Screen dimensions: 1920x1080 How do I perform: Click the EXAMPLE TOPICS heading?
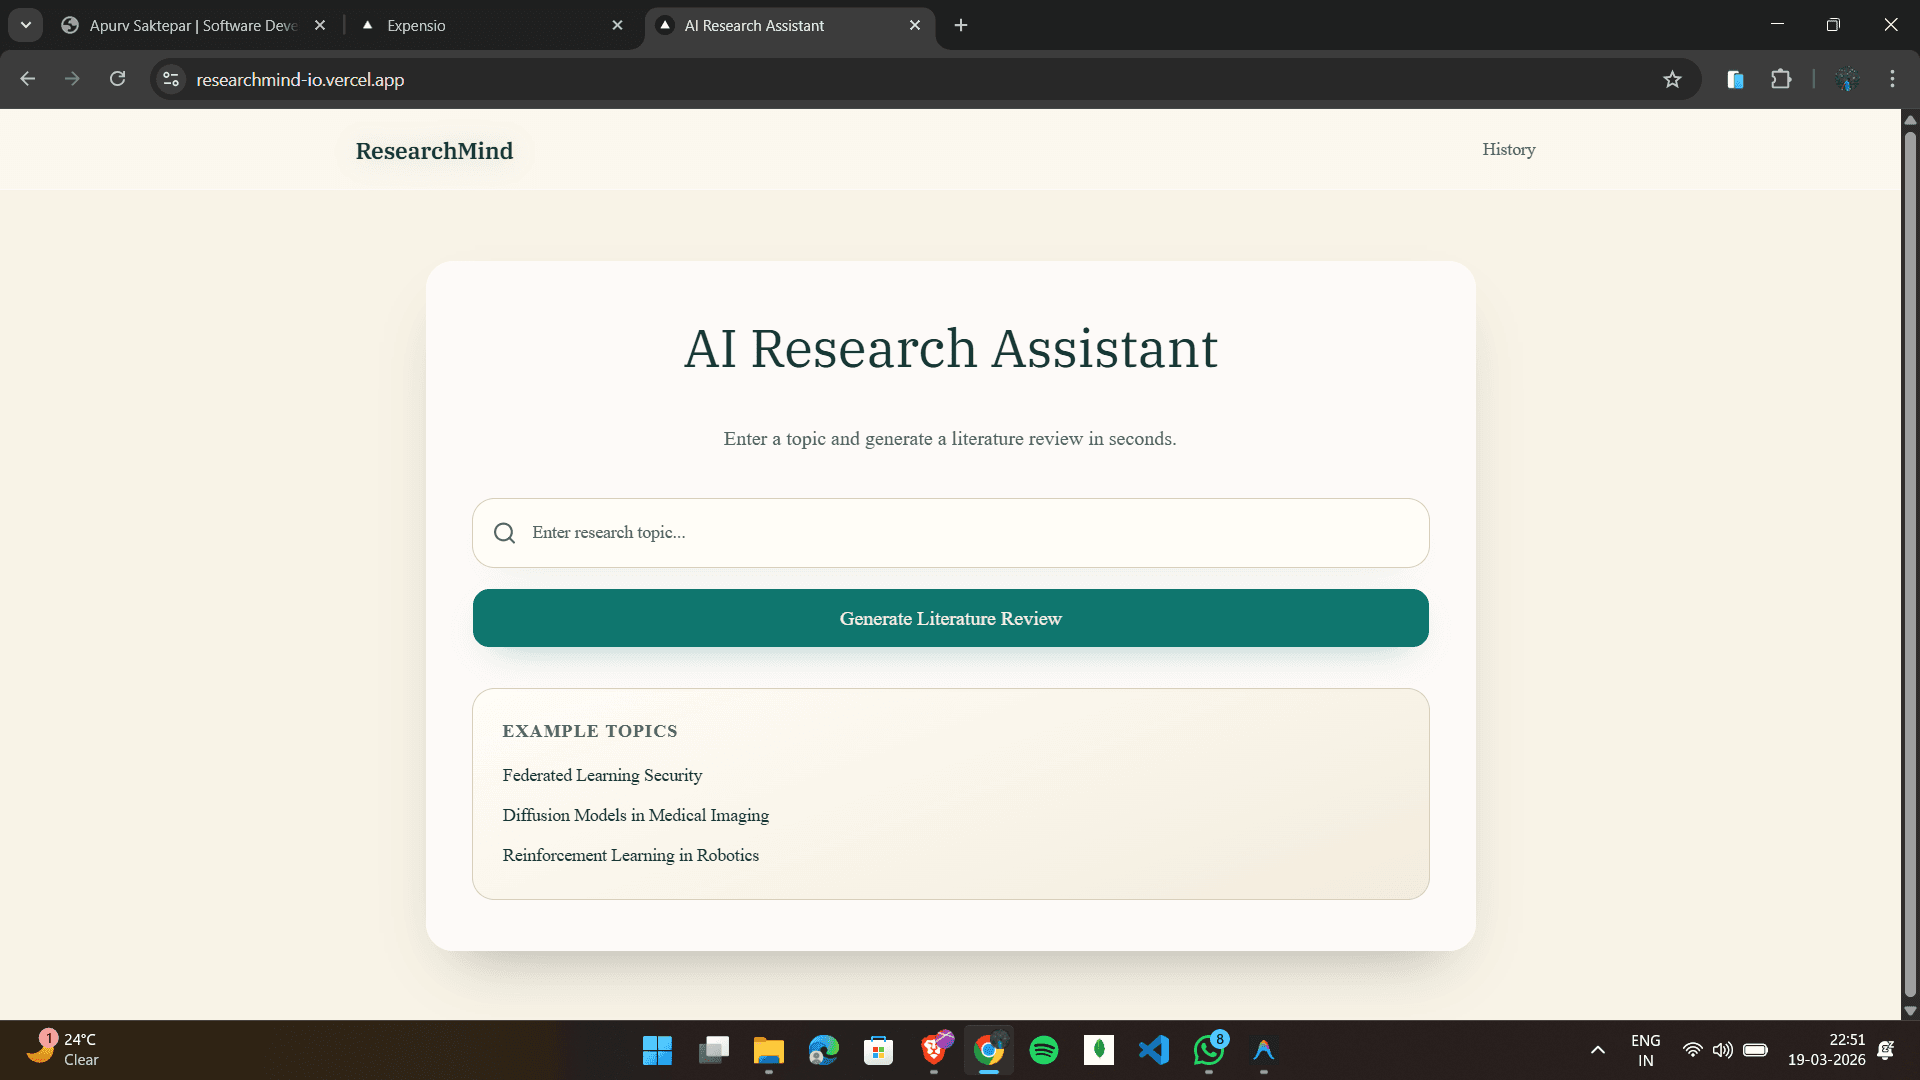(590, 731)
